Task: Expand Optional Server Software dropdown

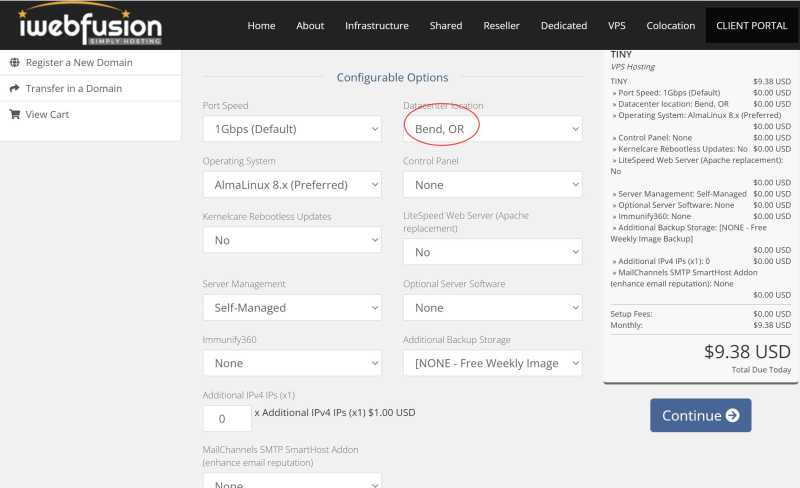Action: (492, 308)
